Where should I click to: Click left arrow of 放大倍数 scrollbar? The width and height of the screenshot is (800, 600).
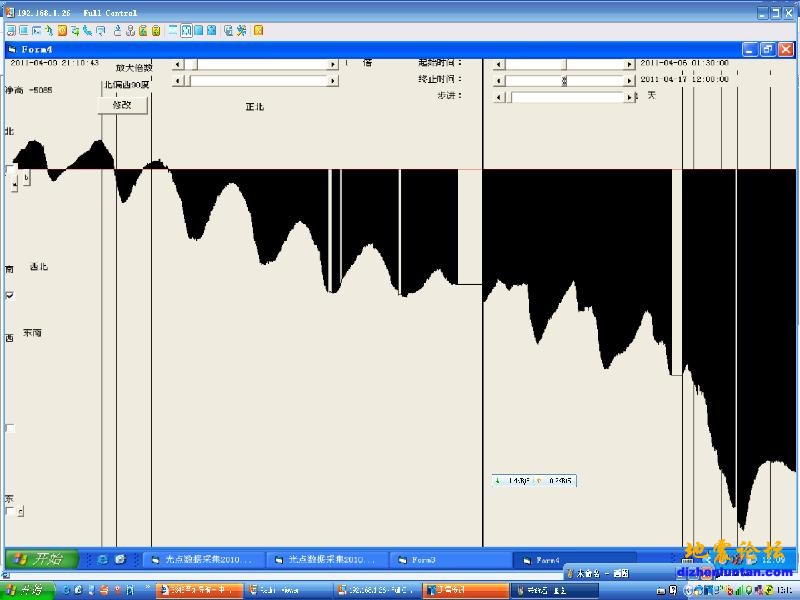click(x=178, y=64)
